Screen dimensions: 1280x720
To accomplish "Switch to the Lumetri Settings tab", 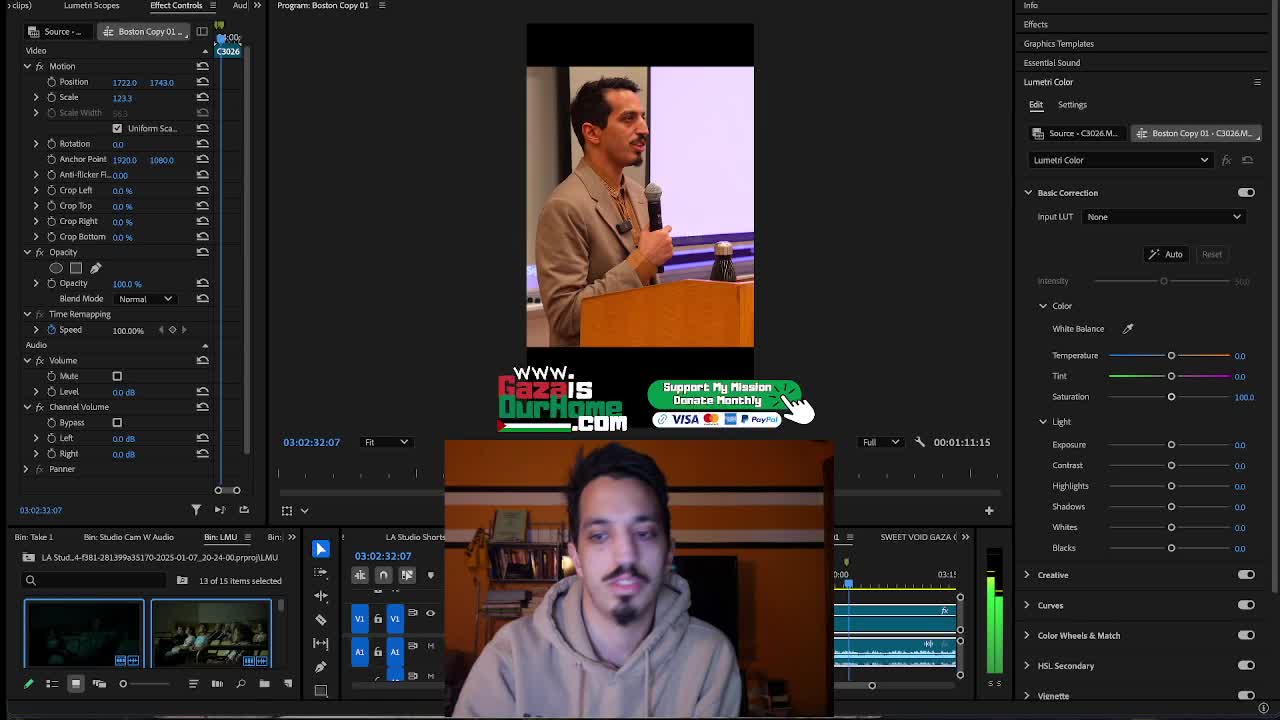I will [1072, 105].
